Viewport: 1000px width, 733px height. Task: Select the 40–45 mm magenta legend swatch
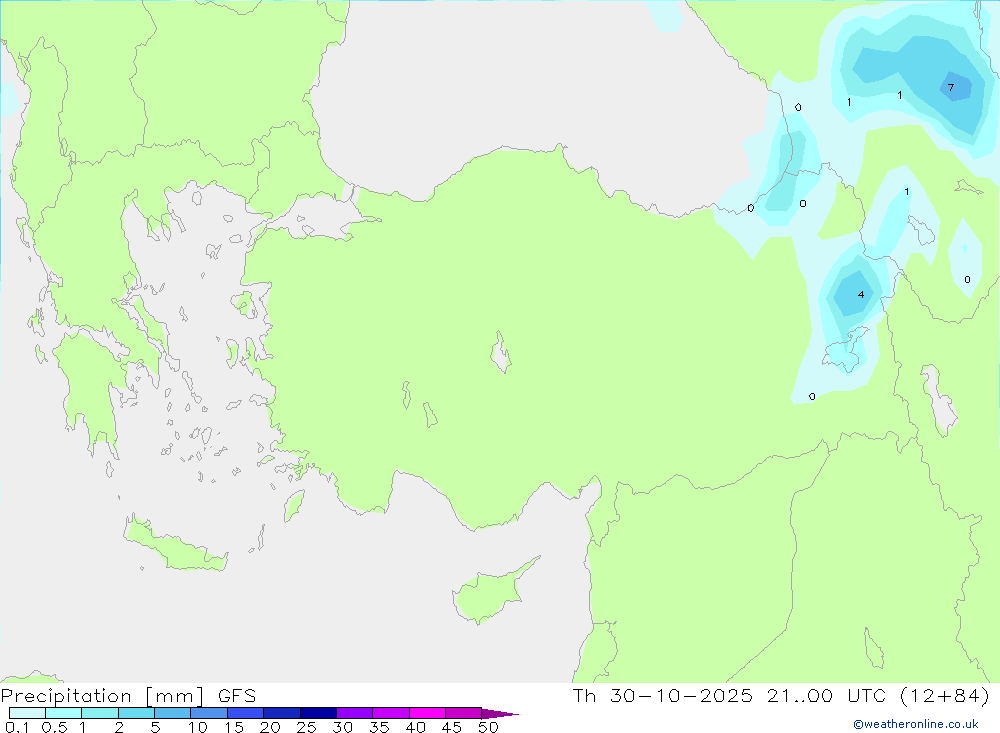pos(427,713)
